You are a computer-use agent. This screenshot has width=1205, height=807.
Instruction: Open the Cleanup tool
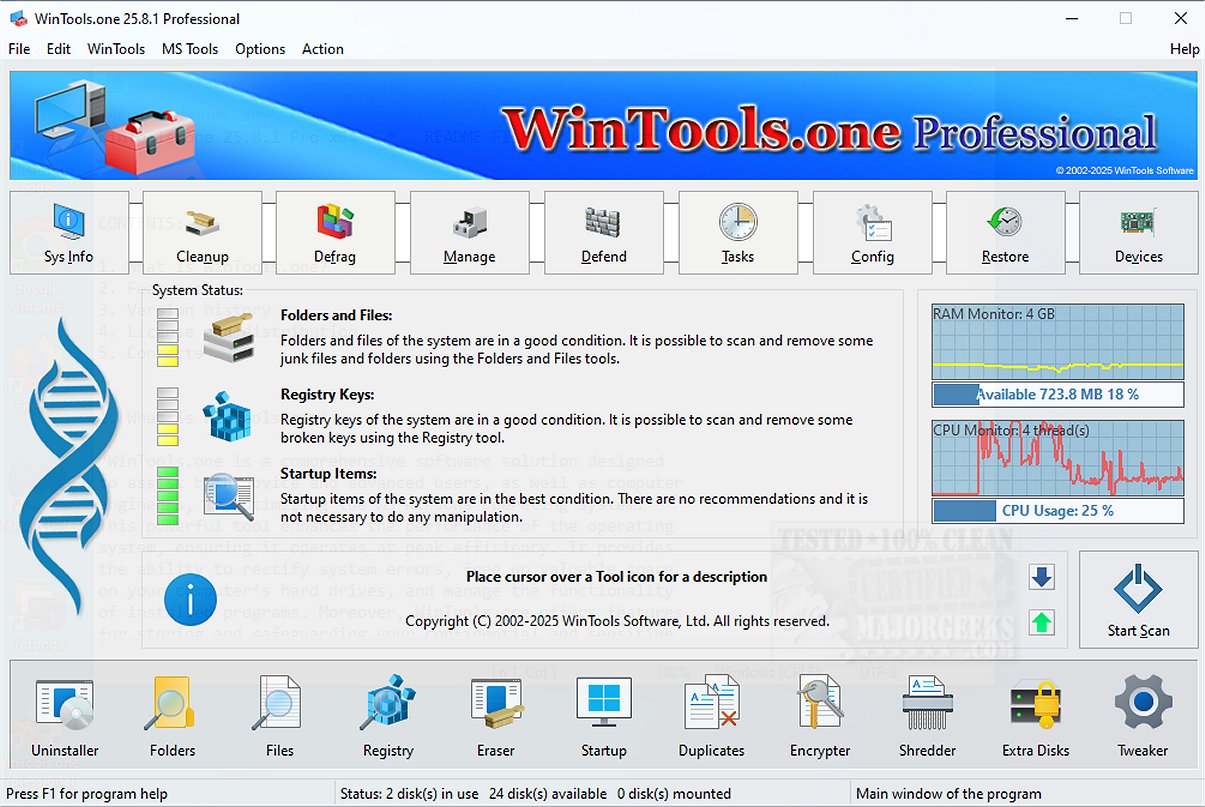coord(202,232)
